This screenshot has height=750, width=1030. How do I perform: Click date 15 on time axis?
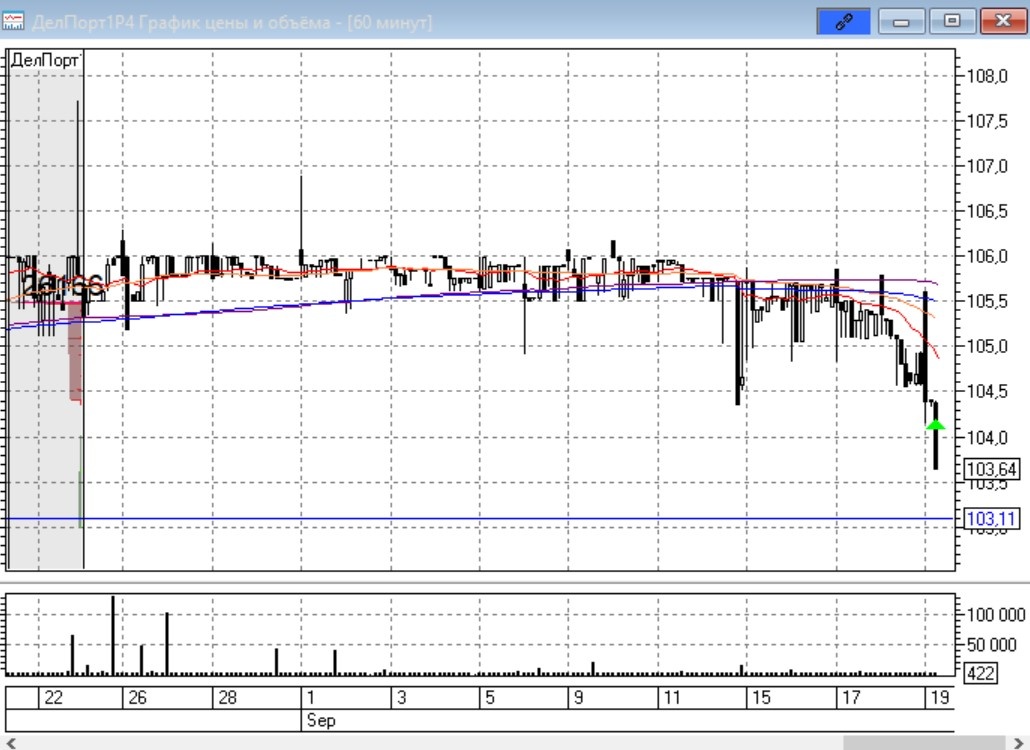pyautogui.click(x=761, y=697)
